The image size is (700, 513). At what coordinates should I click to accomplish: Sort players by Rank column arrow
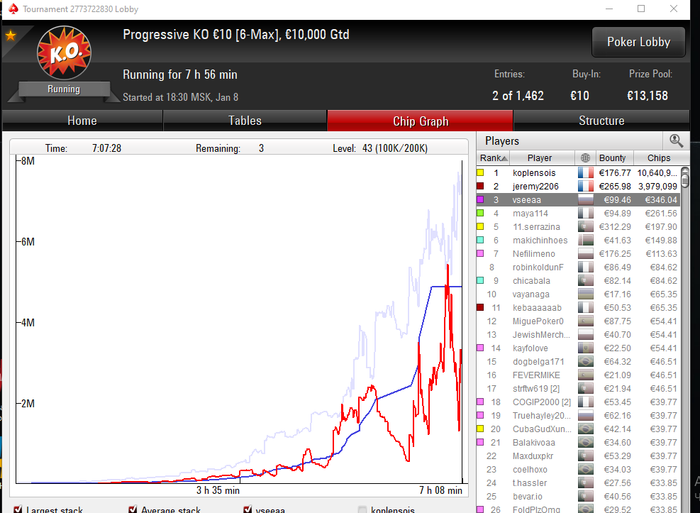[505, 158]
